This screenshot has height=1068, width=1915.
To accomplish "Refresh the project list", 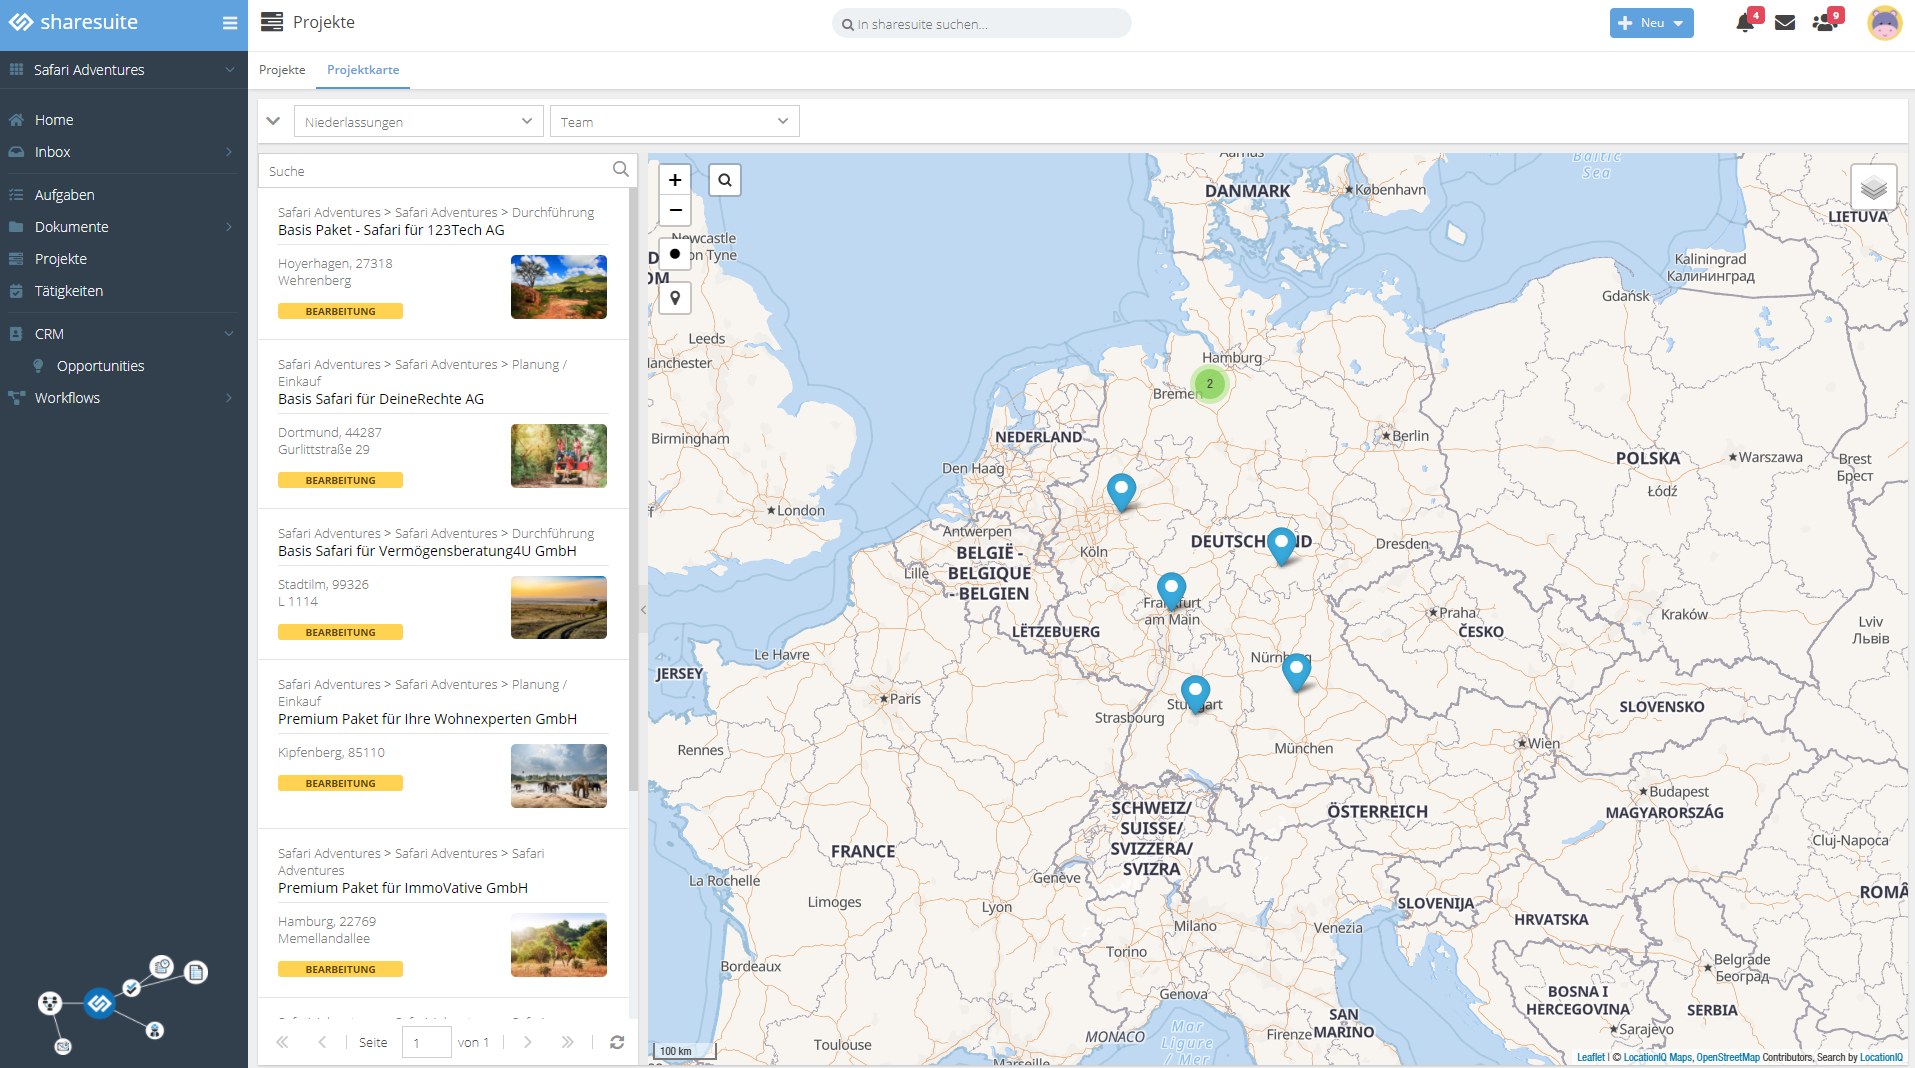I will click(x=617, y=1042).
